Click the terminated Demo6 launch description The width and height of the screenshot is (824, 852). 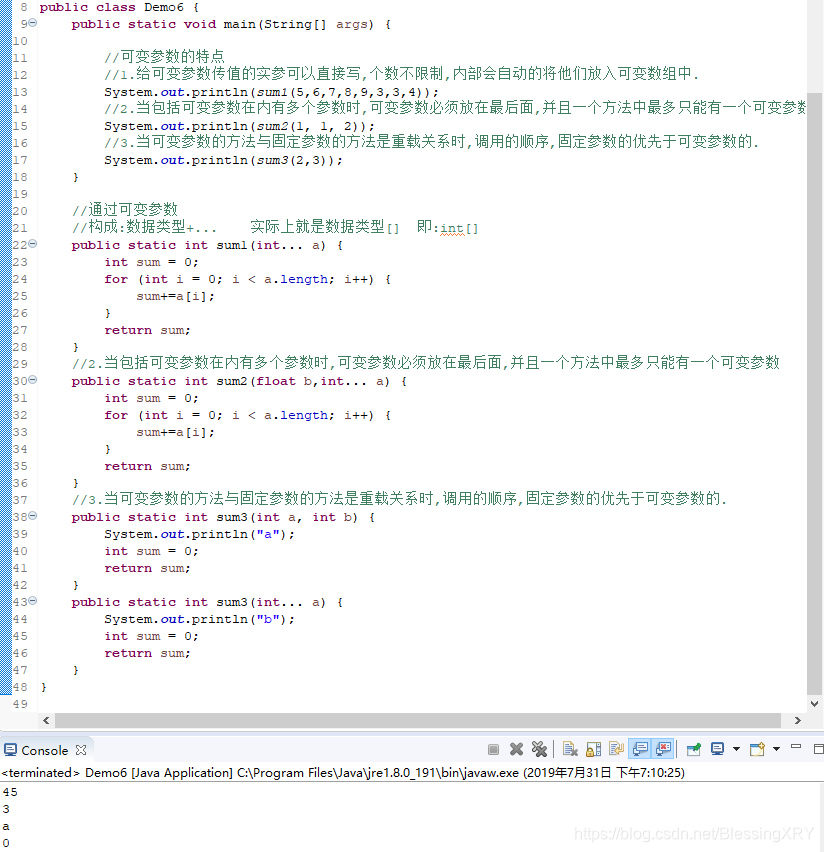[342, 773]
